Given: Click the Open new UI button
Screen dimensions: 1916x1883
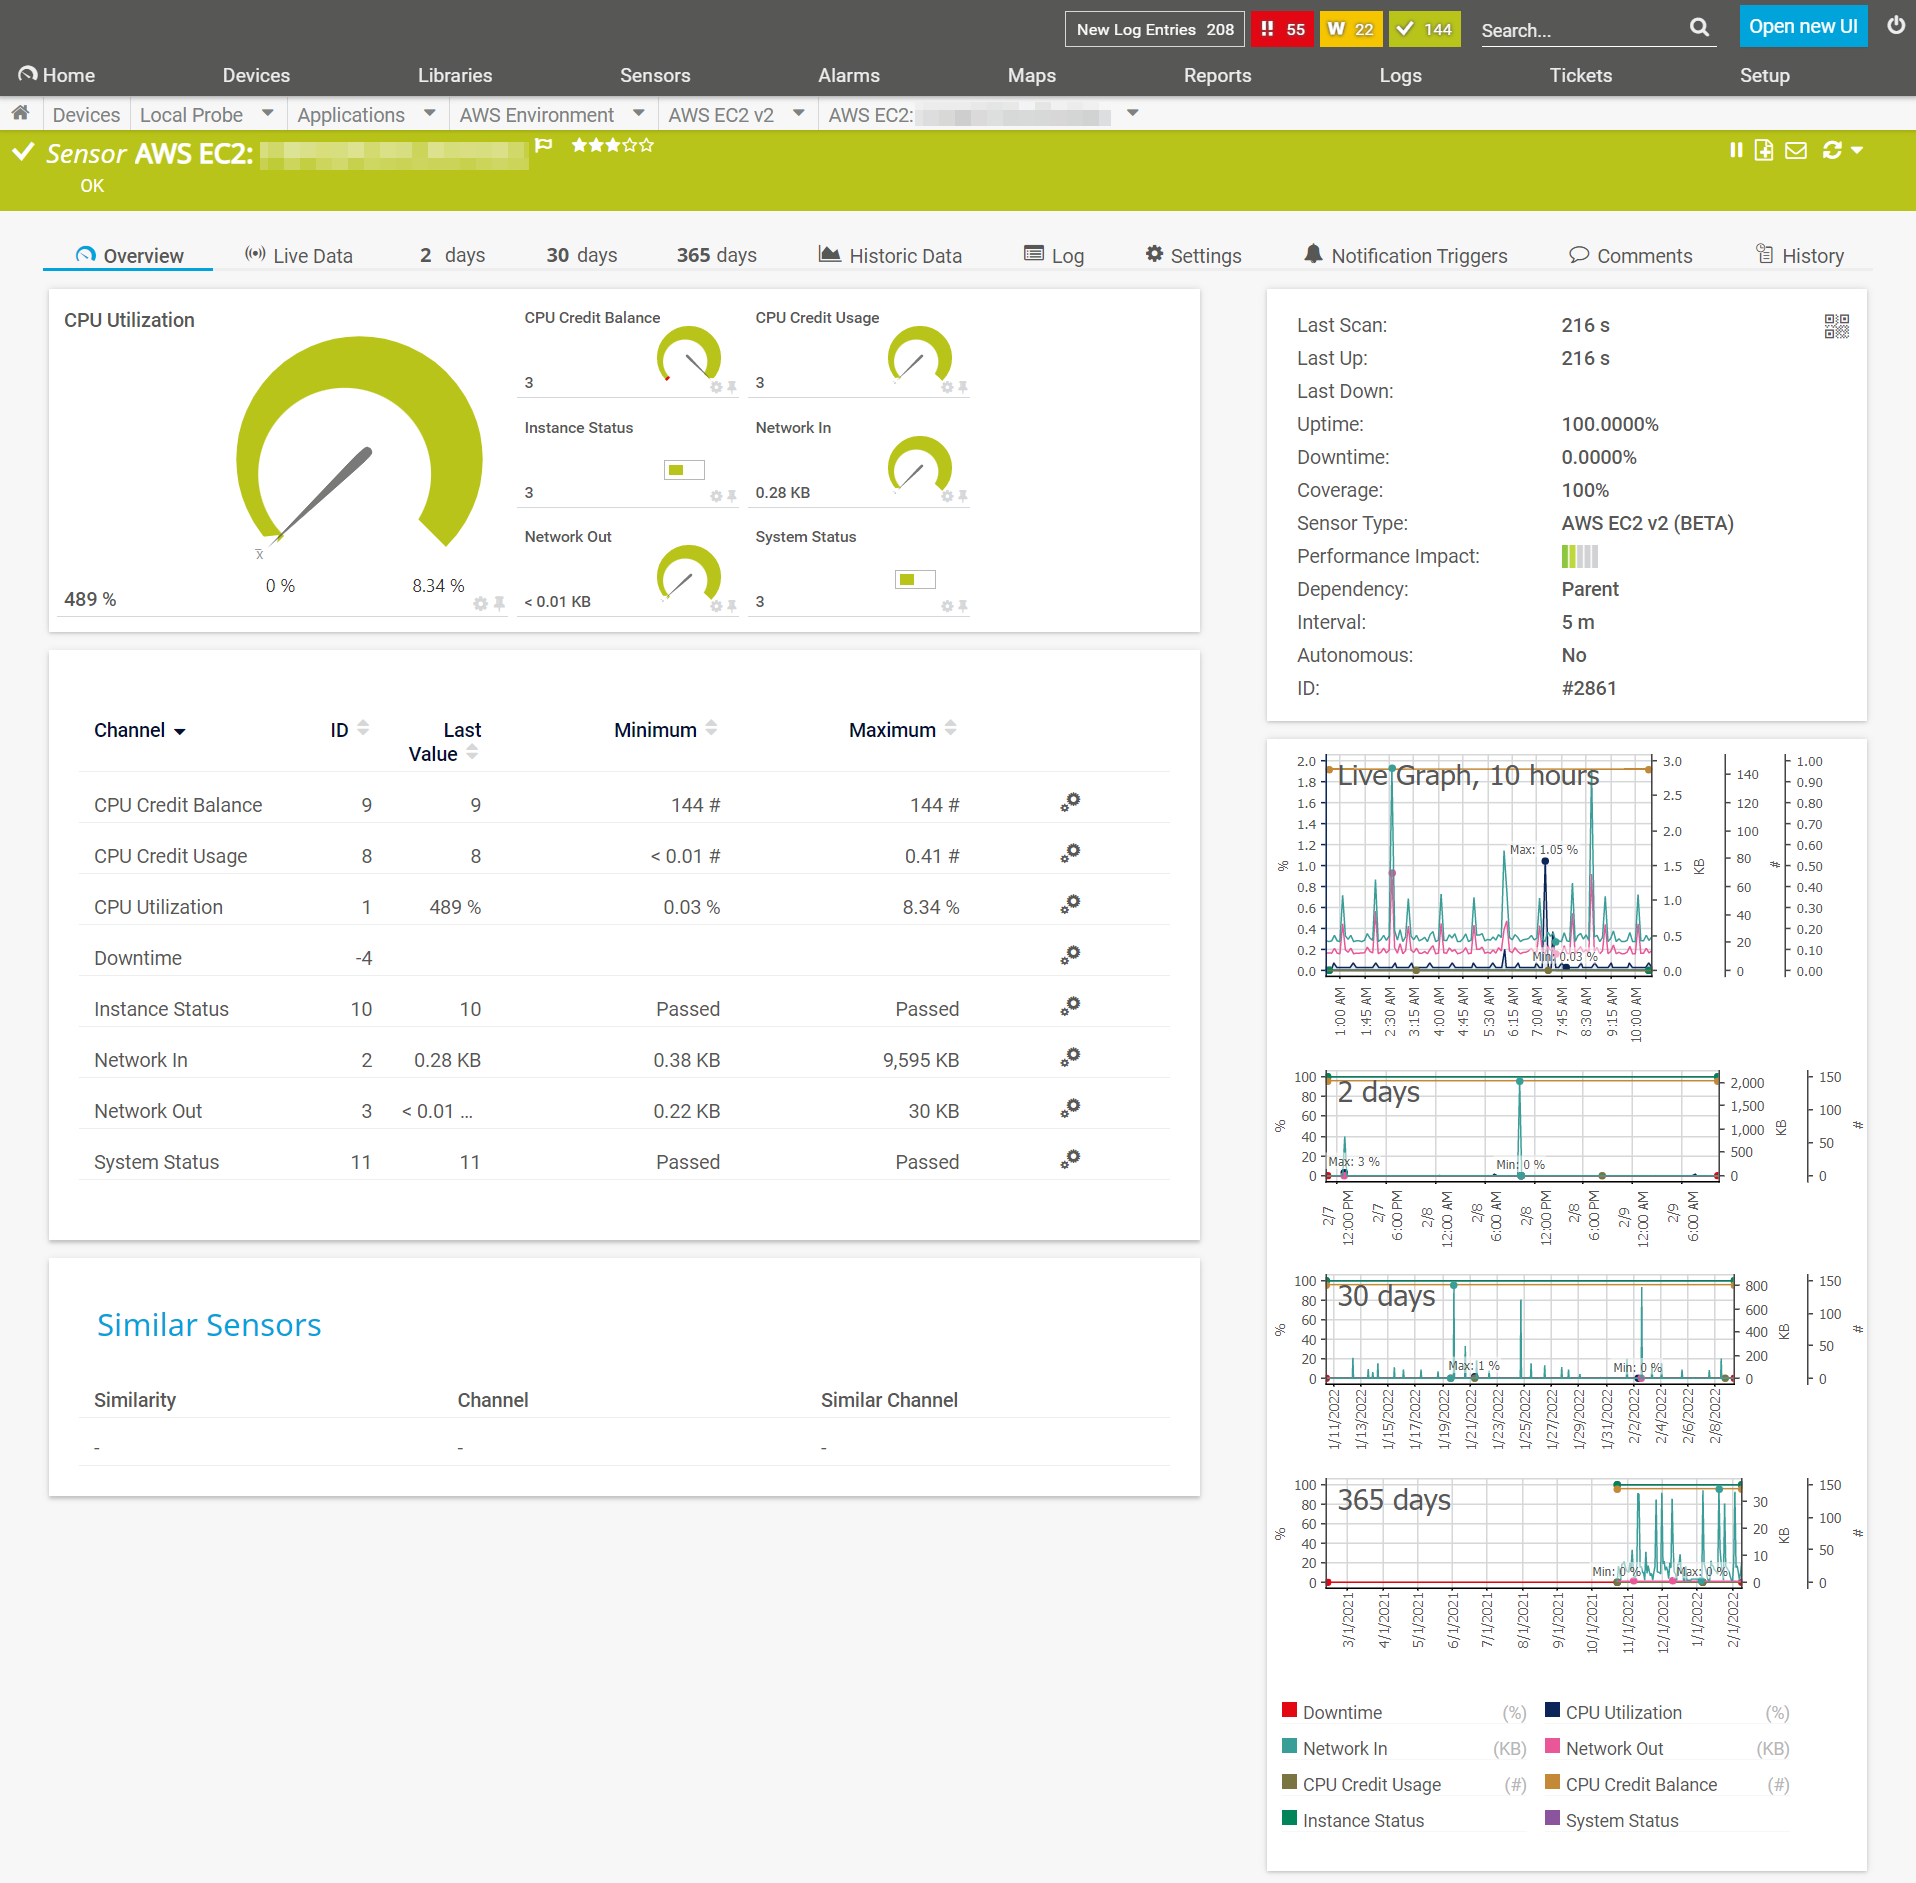Looking at the screenshot, I should click(1803, 26).
